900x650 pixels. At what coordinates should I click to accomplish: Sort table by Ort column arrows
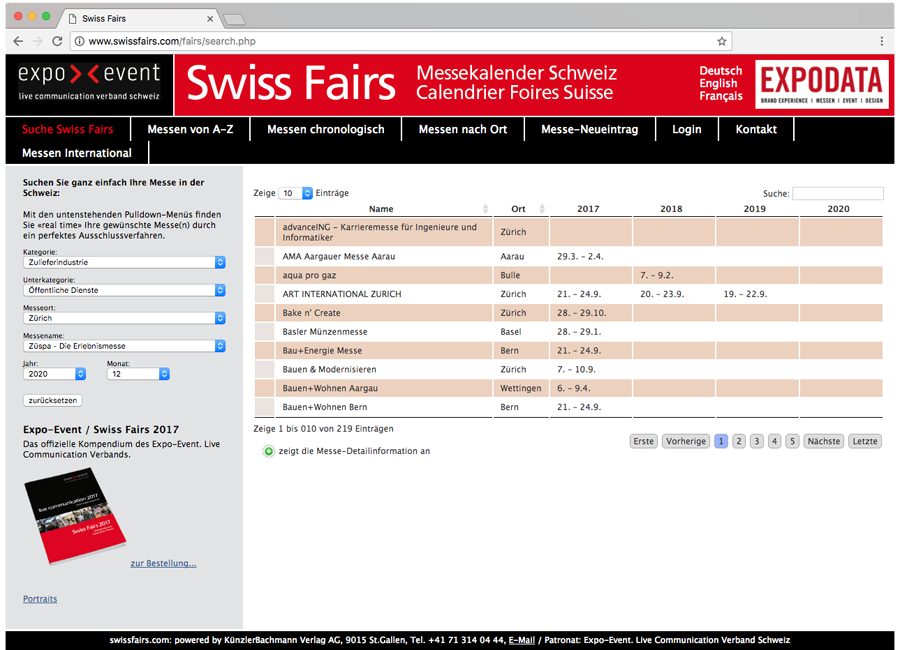point(542,209)
